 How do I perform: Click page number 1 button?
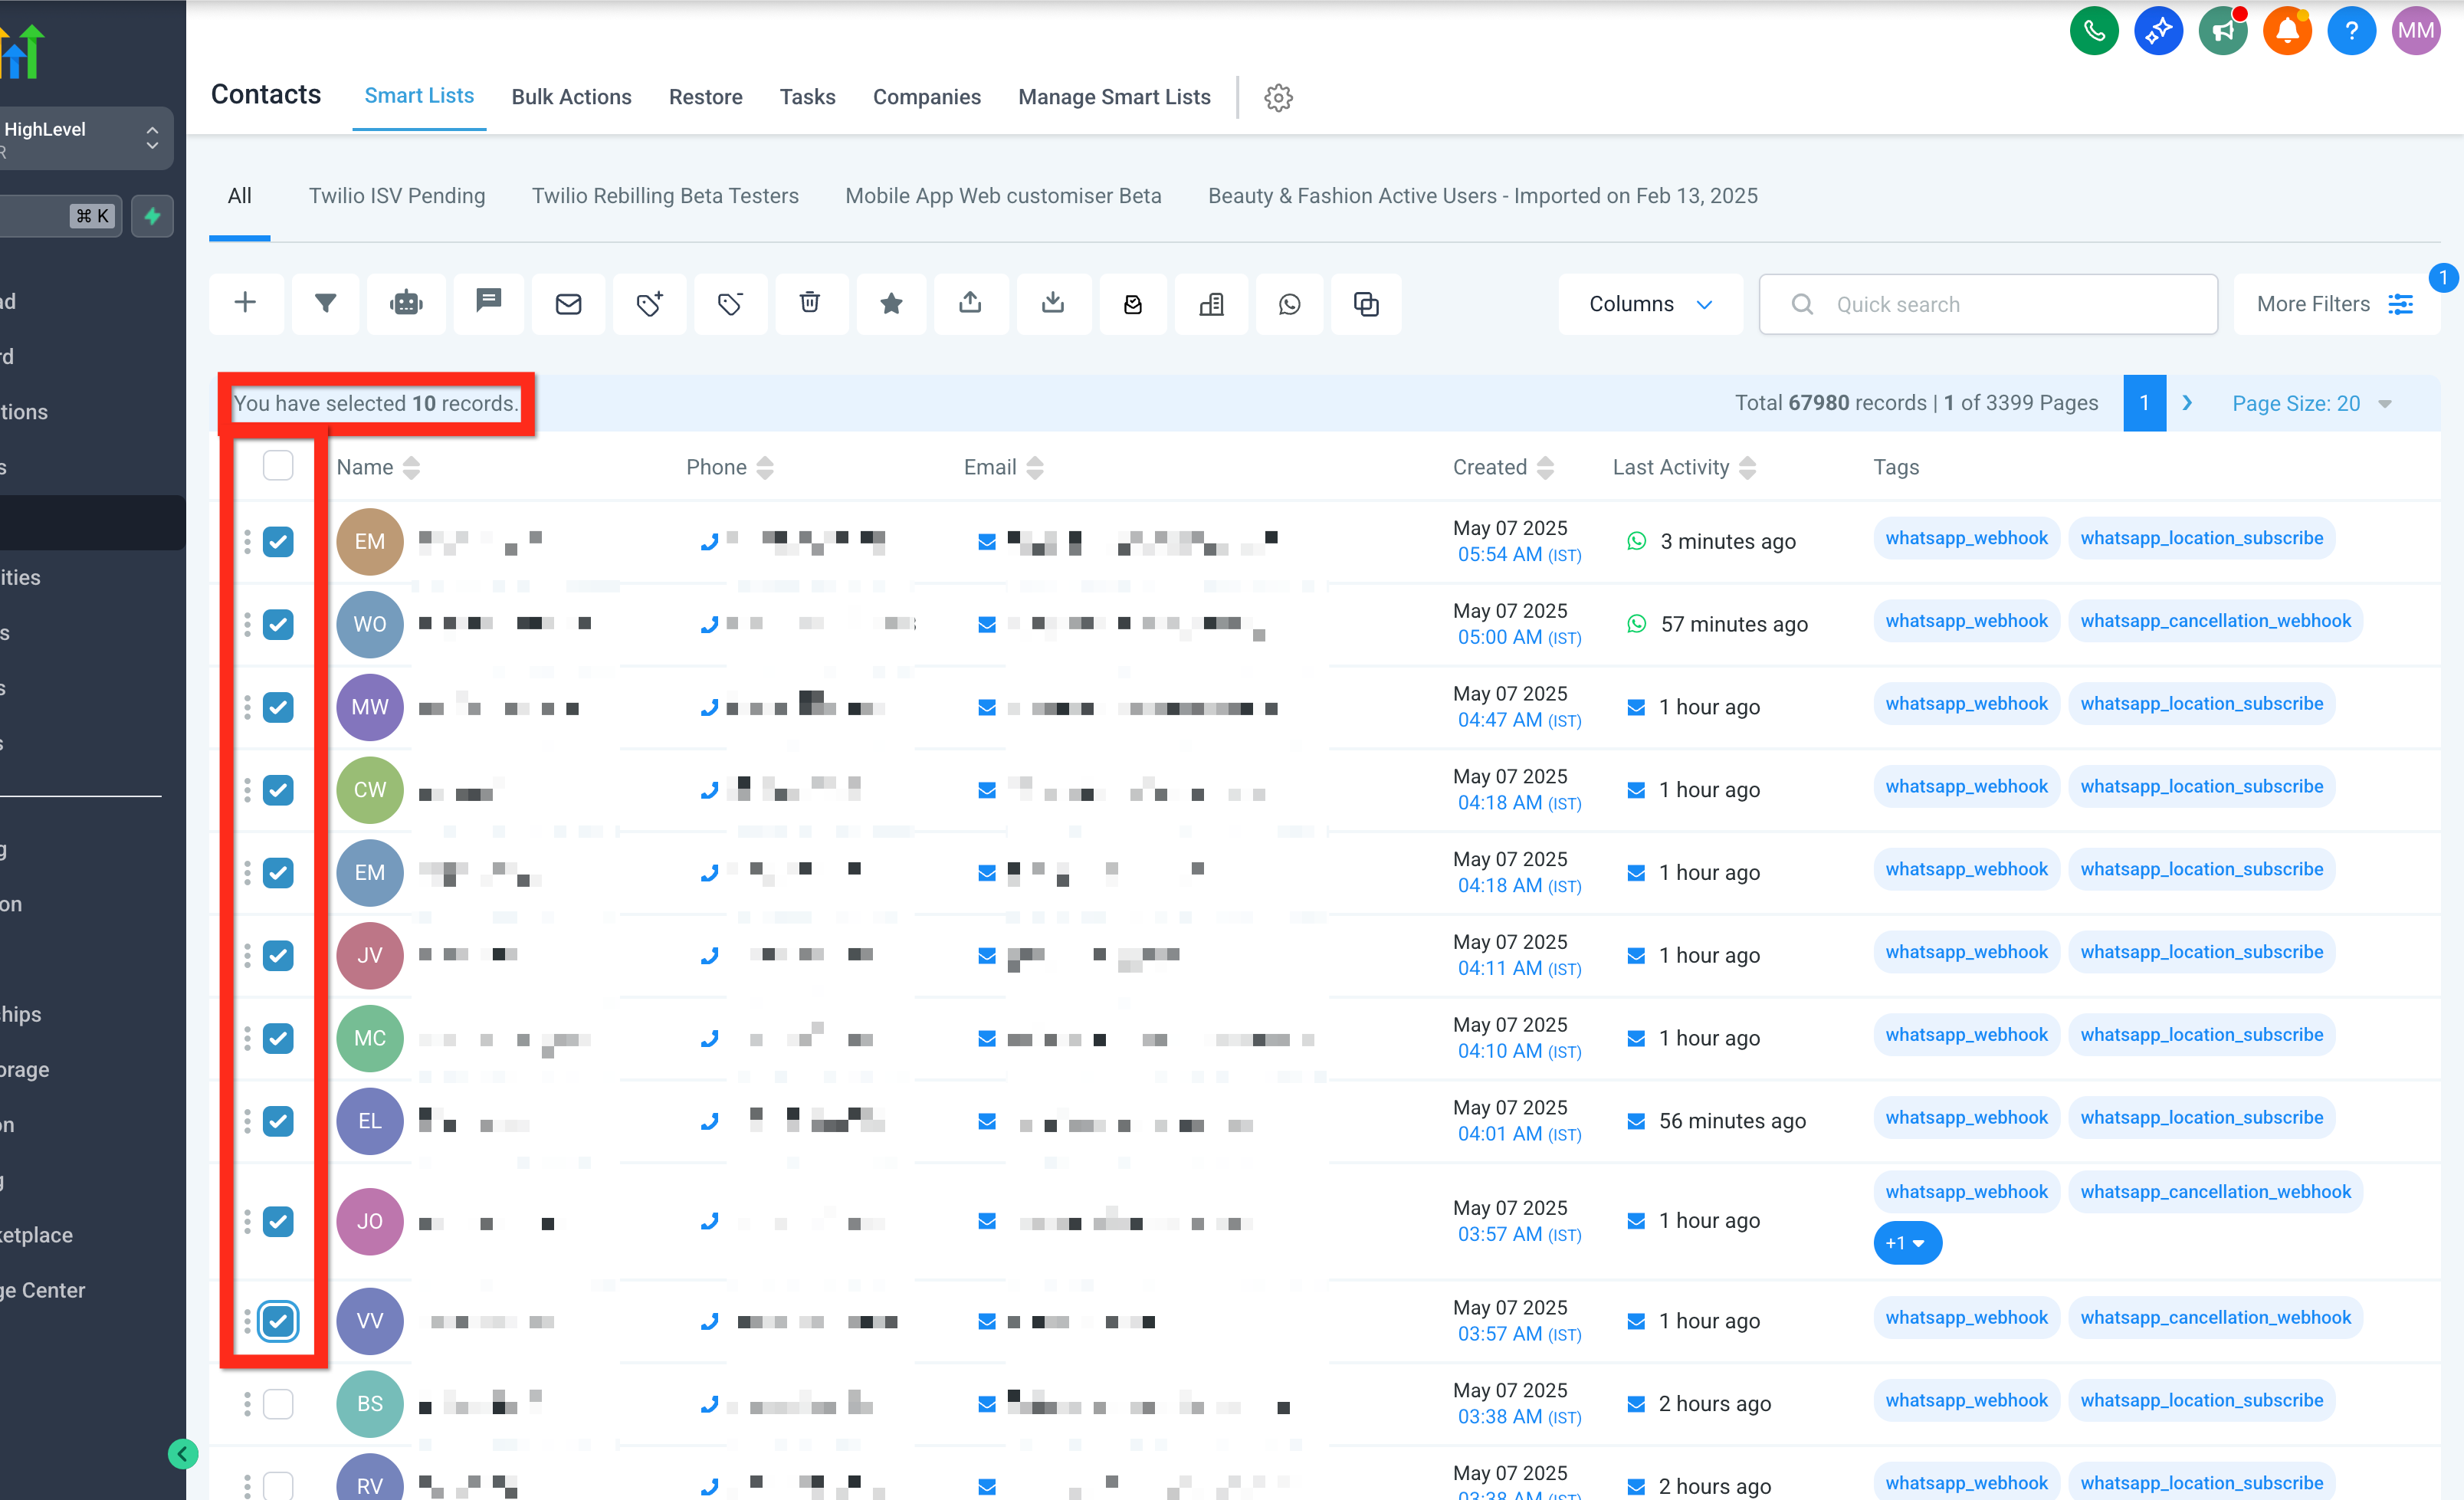(x=2144, y=403)
